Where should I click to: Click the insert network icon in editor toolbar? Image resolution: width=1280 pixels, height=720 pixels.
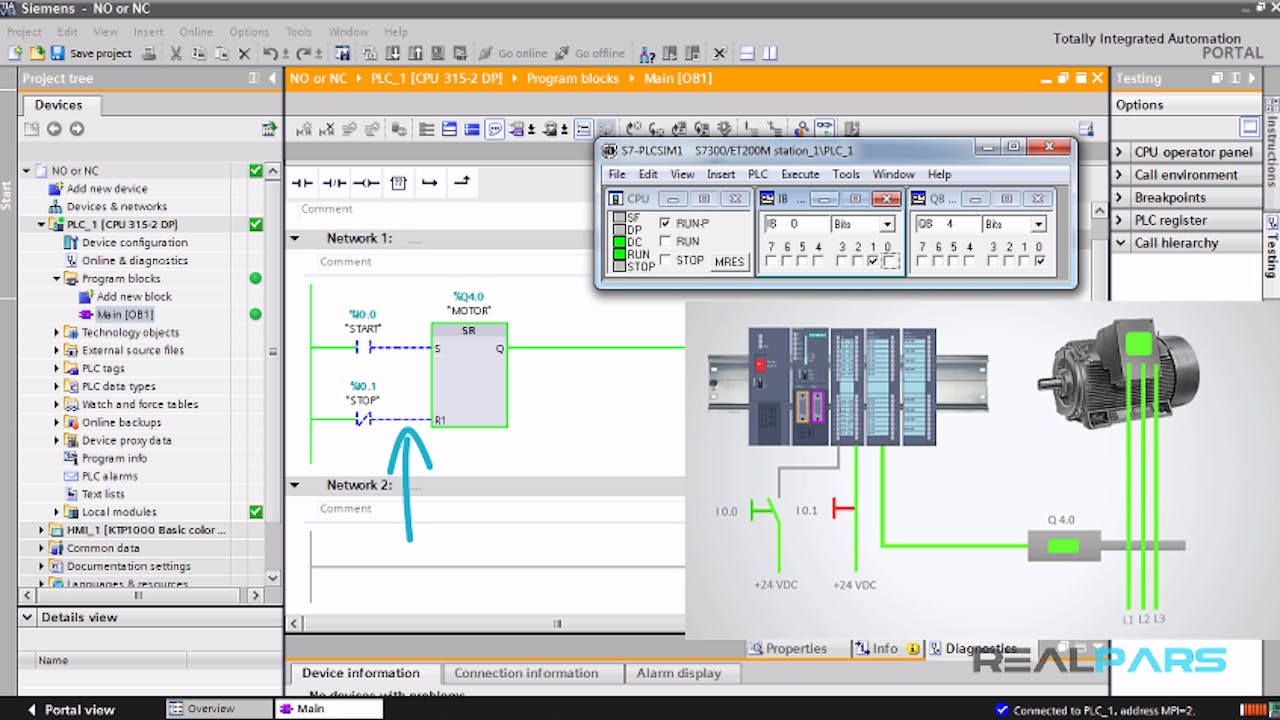click(306, 129)
